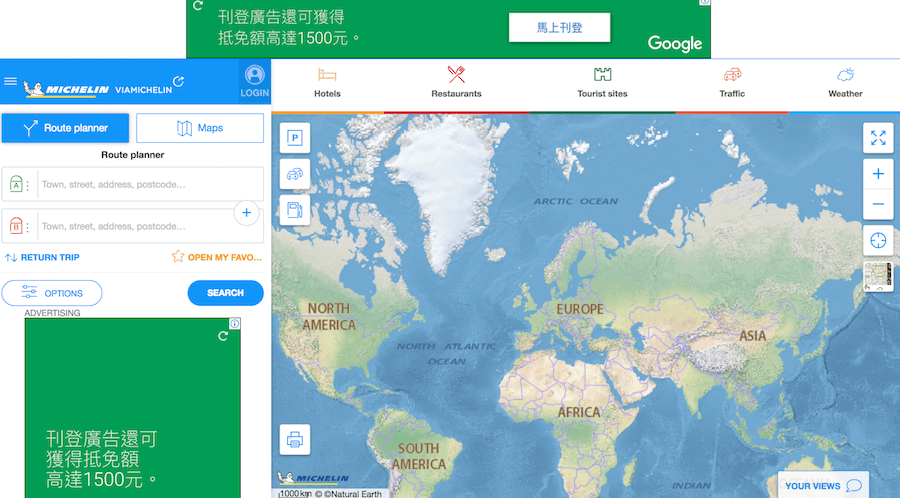
Task: Toggle fuel stations icon on map
Action: click(294, 210)
